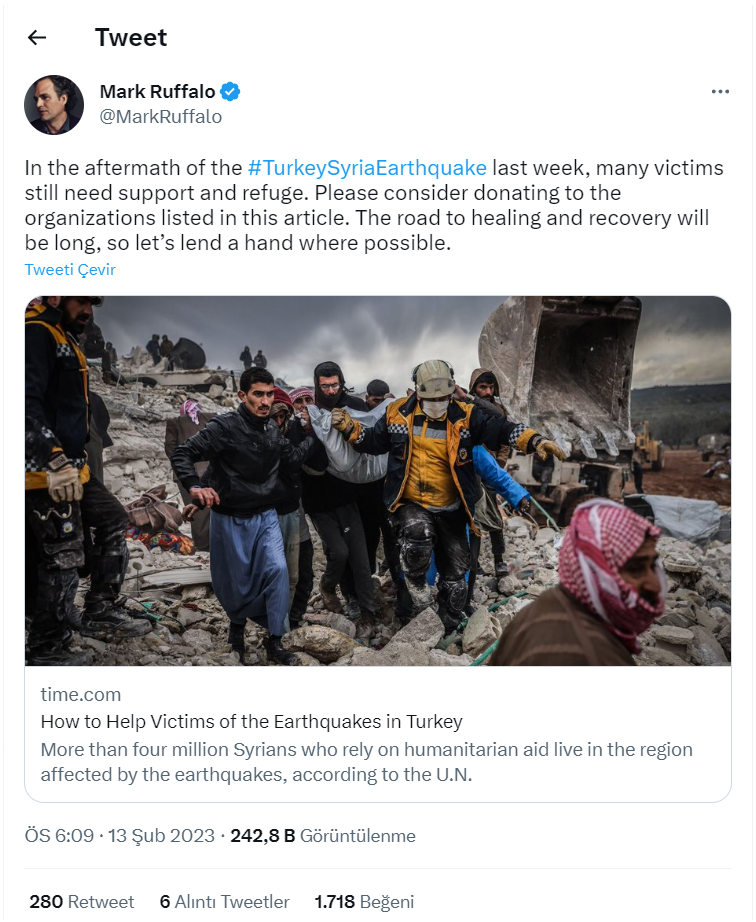
Task: Open the Mark Ruffalo display name
Action: point(158,92)
